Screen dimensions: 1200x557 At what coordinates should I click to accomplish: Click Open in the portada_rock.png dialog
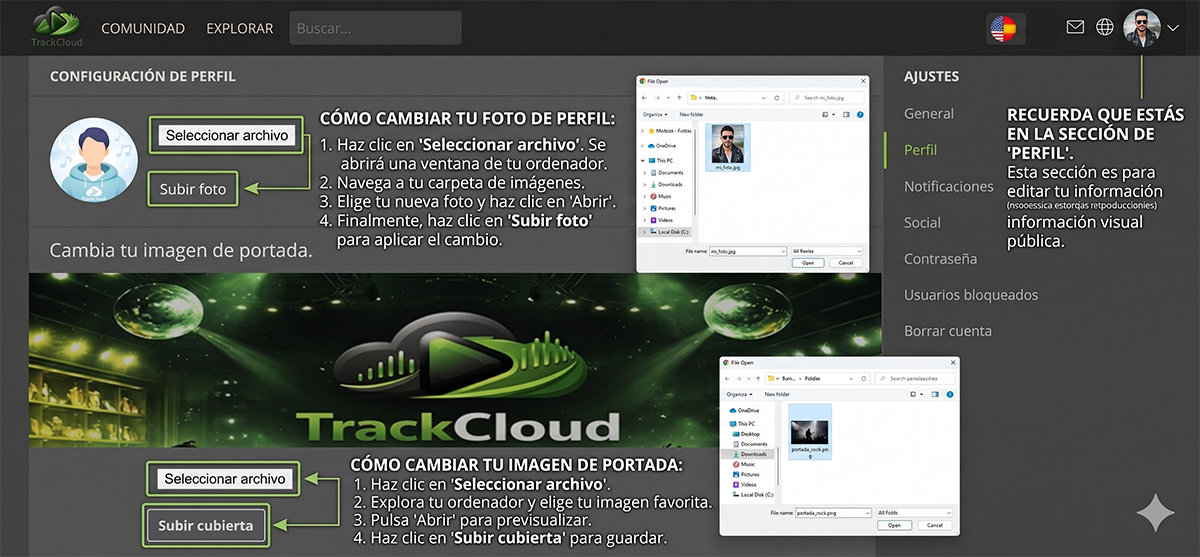coord(894,525)
